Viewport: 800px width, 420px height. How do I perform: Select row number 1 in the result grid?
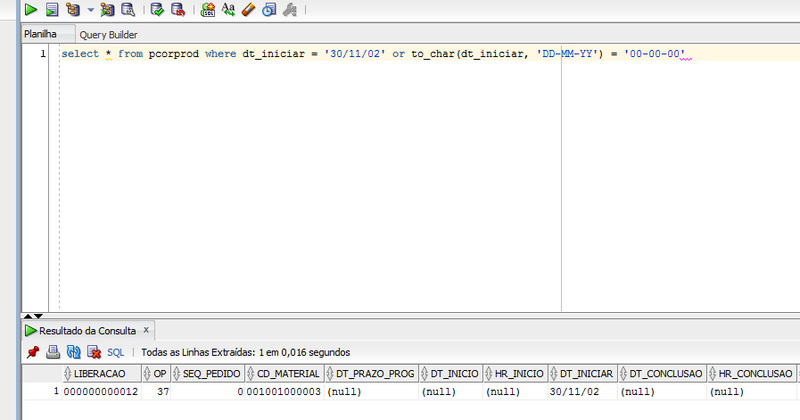[x=42, y=391]
